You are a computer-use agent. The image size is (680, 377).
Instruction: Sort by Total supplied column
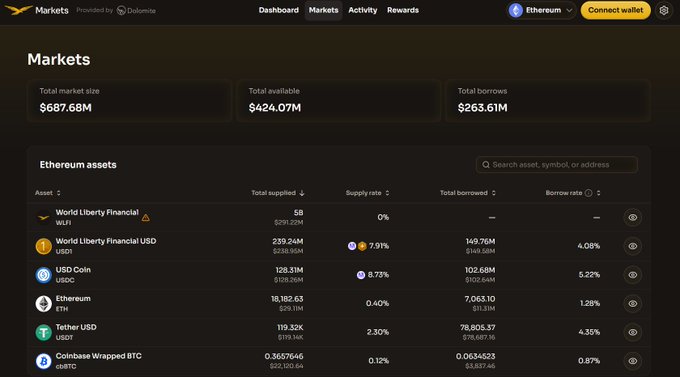coord(278,193)
